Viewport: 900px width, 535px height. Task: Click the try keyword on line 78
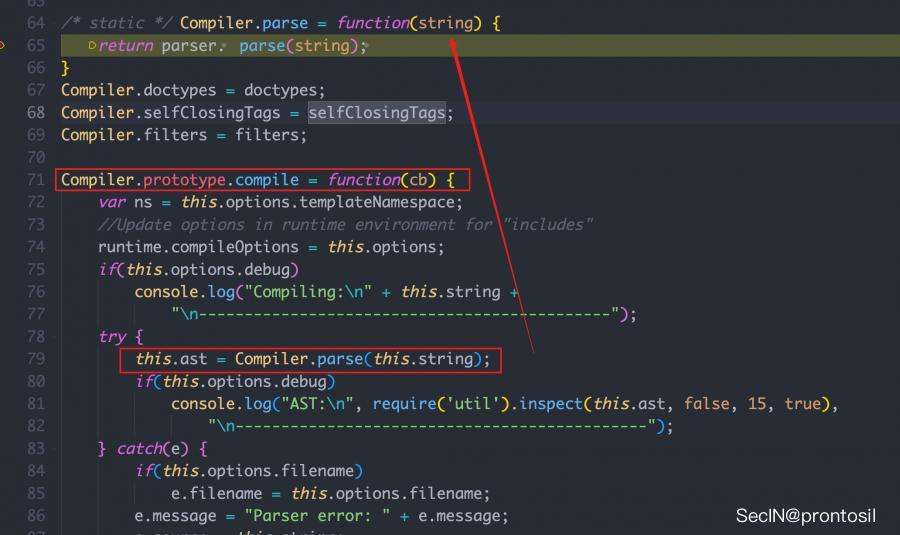pyautogui.click(x=116, y=337)
